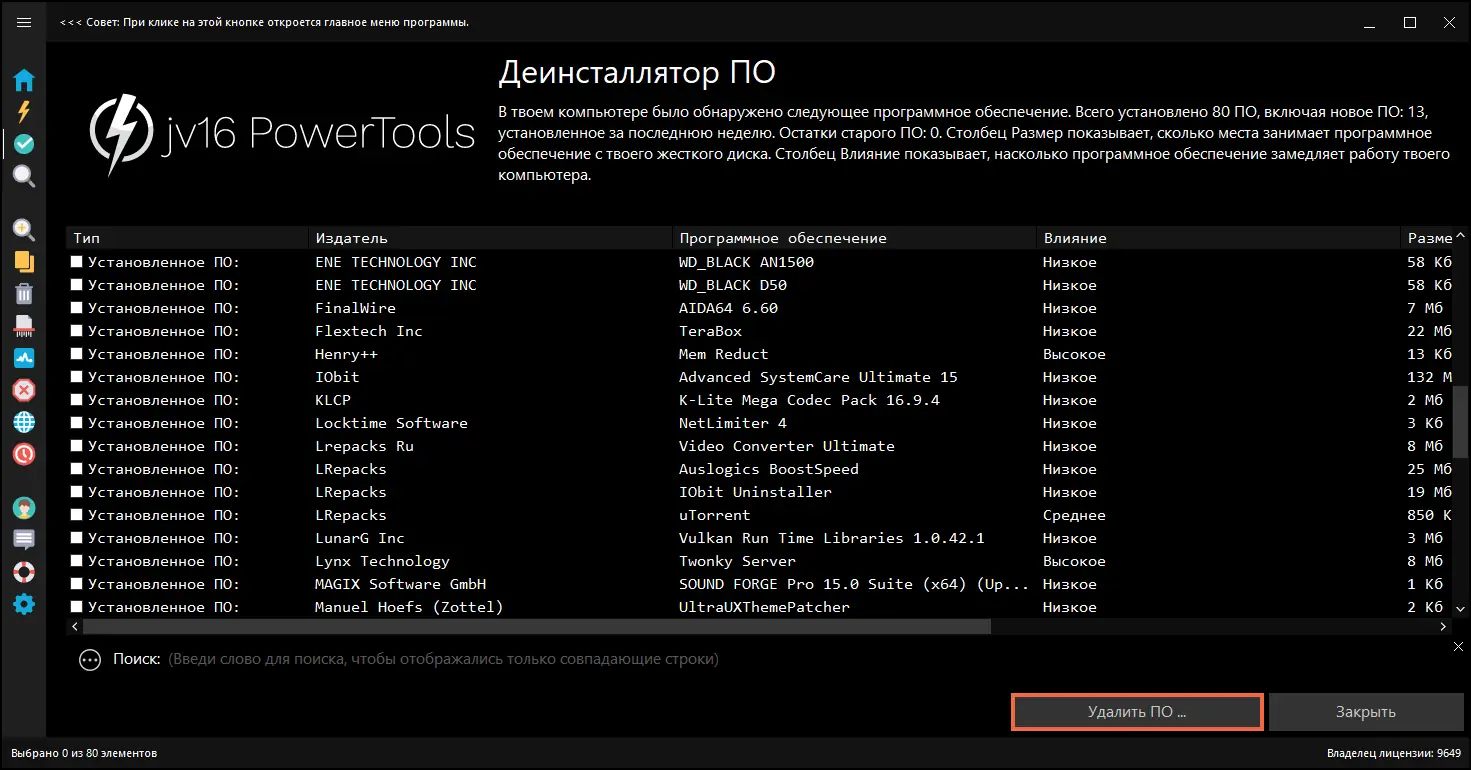
Task: Click the horizontal scrollbar thumb of the list
Action: point(537,626)
